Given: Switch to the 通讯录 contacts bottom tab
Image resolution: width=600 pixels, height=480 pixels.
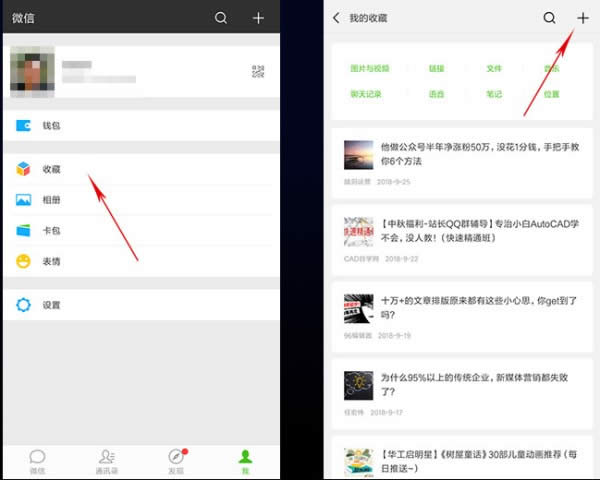Looking at the screenshot, I should point(107,461).
